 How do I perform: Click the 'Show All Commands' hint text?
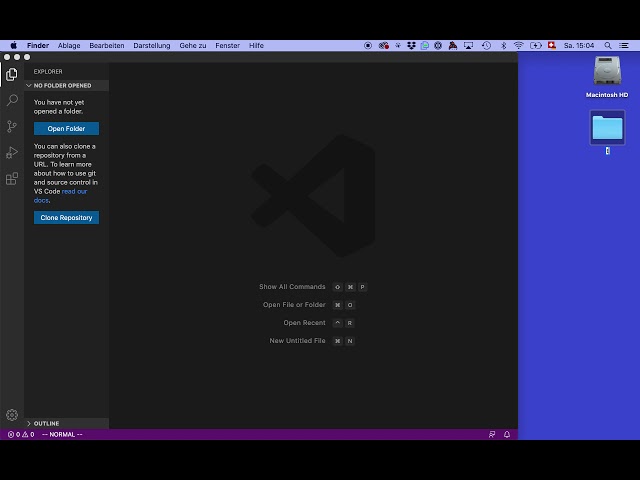tap(292, 287)
